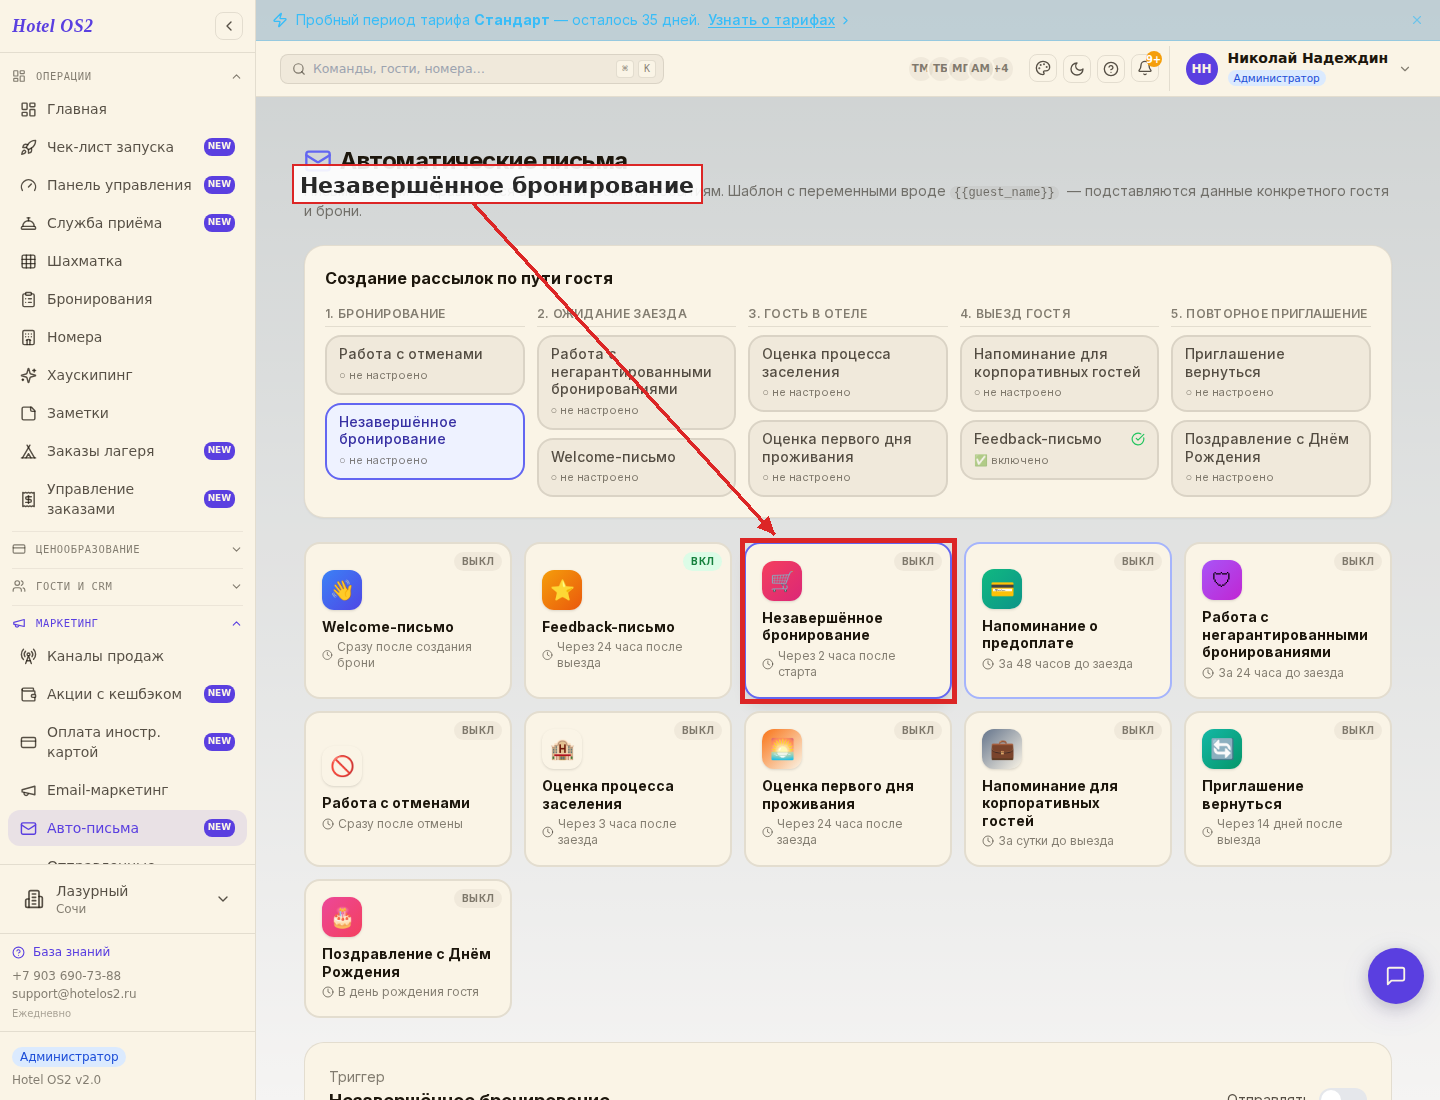Click the Feedback-письмо star icon

point(562,590)
